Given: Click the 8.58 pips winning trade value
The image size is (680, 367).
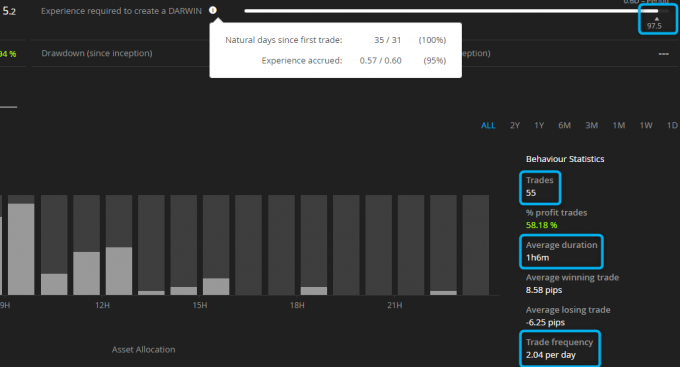Looking at the screenshot, I should coord(544,290).
